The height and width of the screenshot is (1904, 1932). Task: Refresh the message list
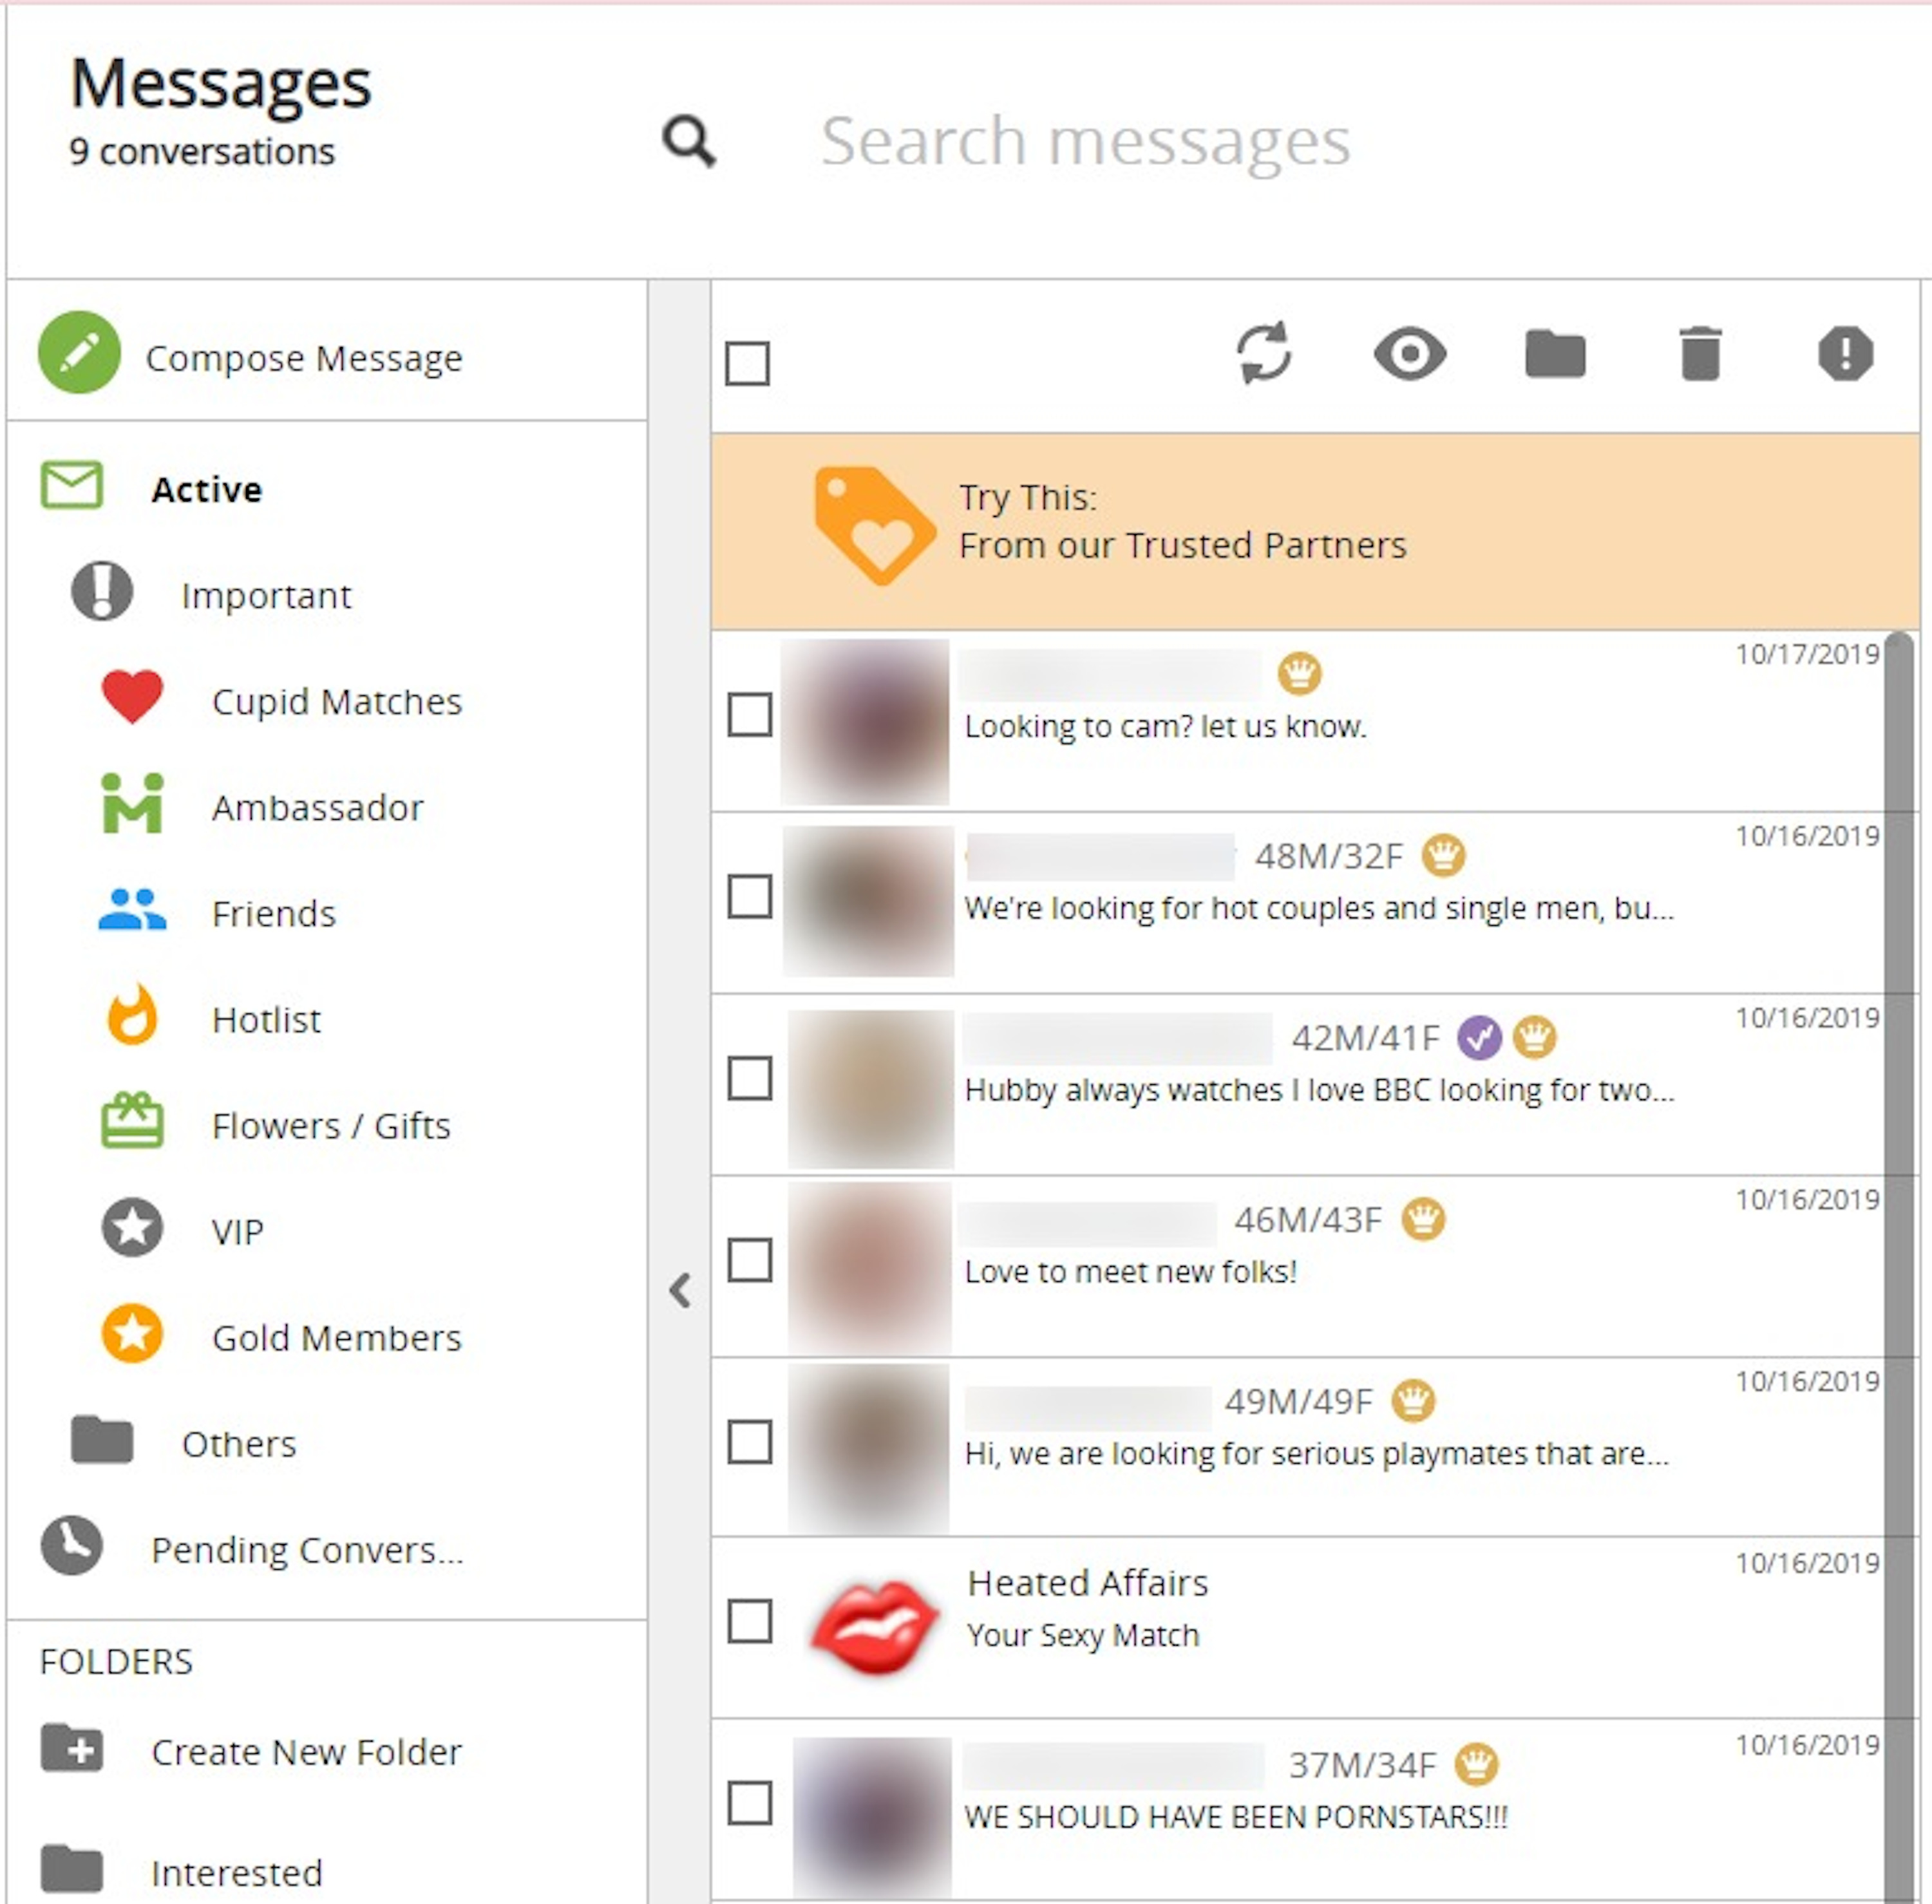coord(1264,353)
